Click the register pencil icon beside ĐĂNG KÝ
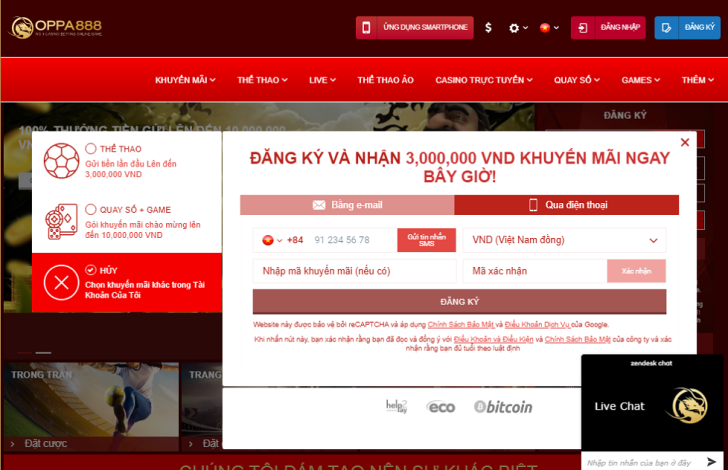The width and height of the screenshot is (728, 470). pyautogui.click(x=666, y=28)
